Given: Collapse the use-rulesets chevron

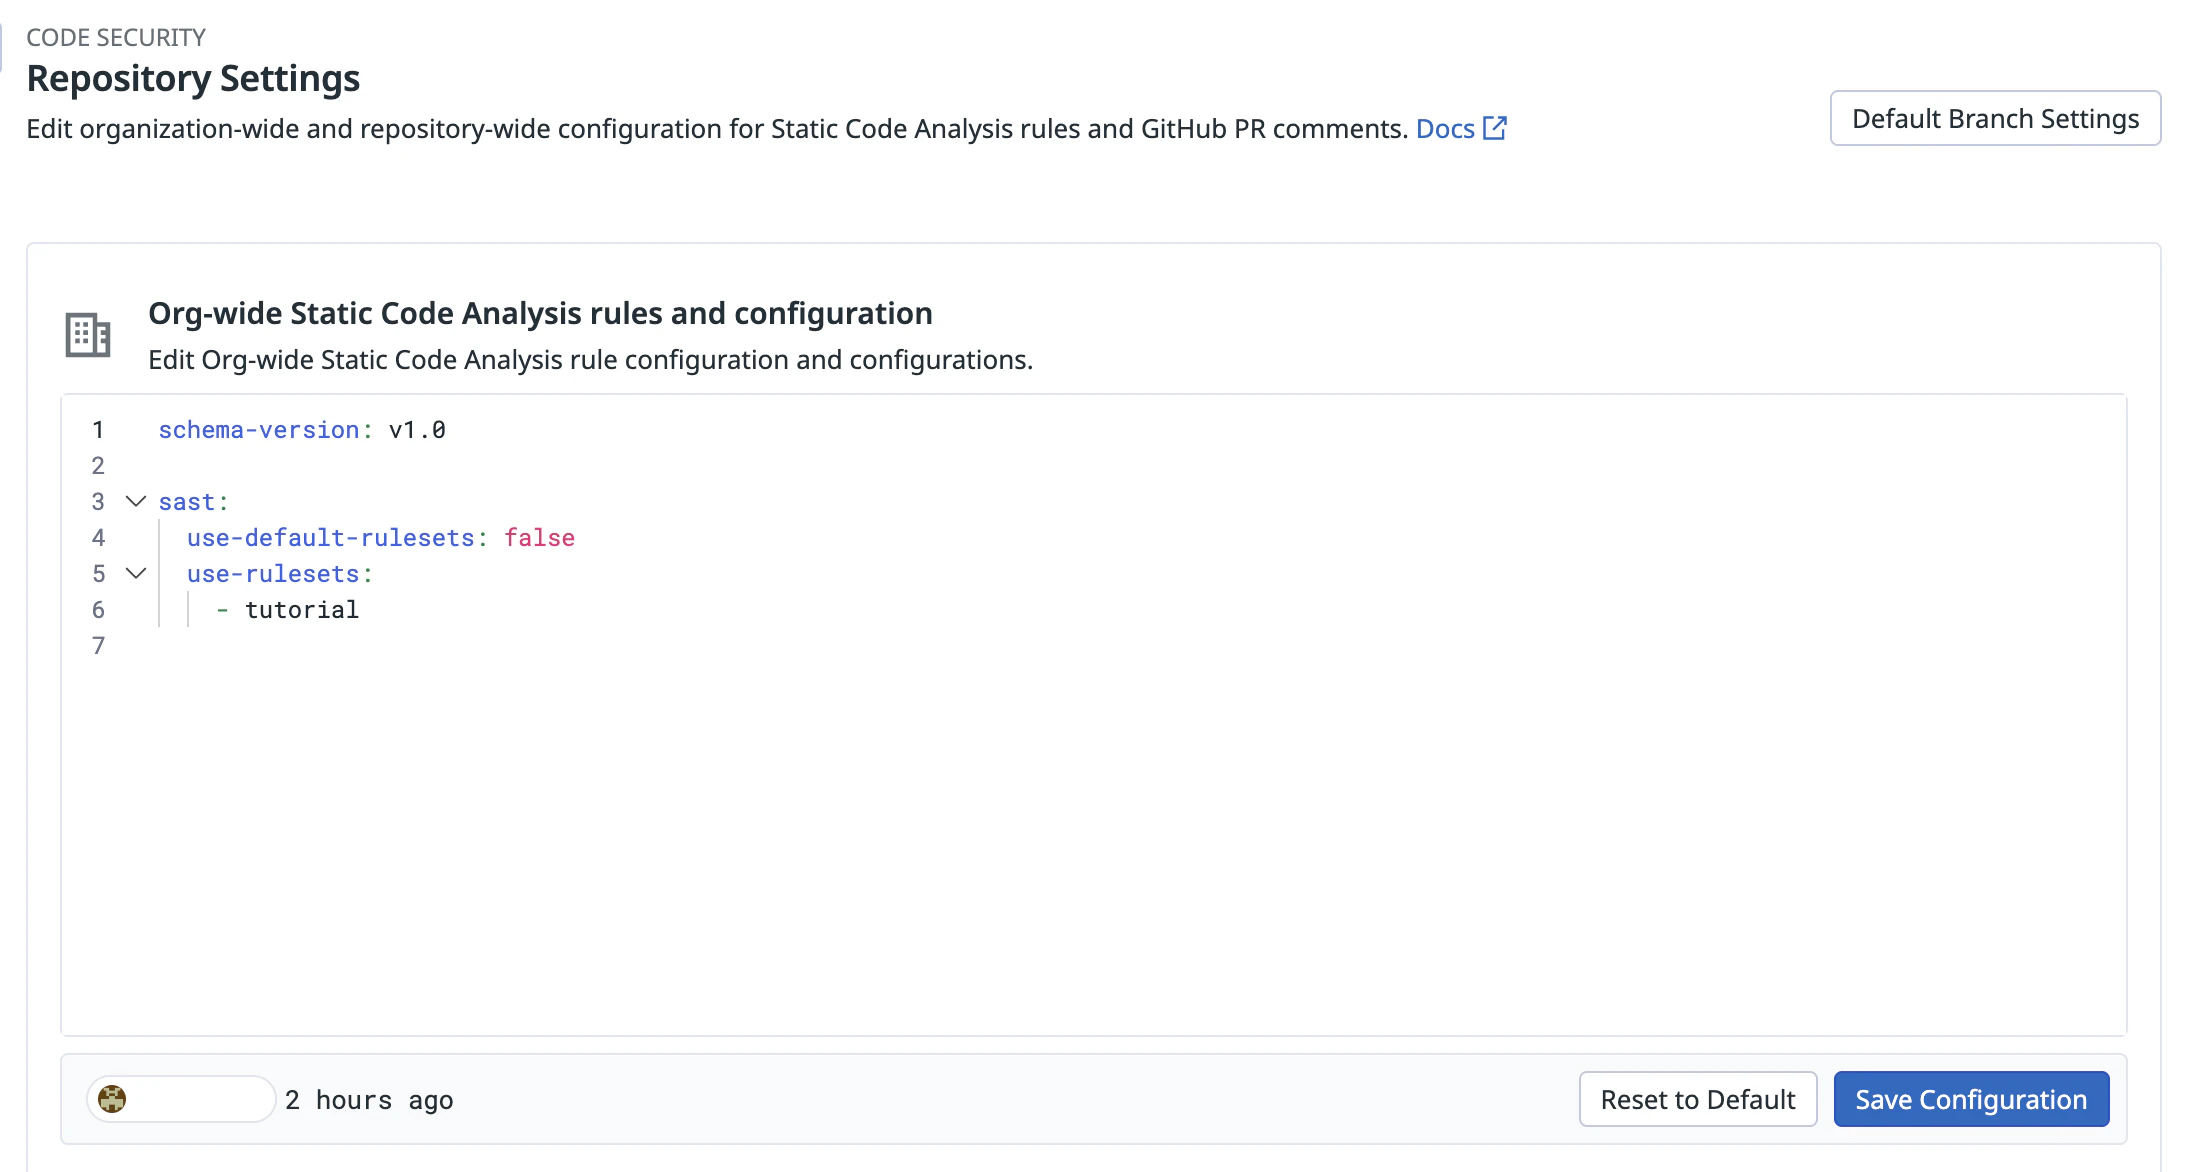Looking at the screenshot, I should pos(136,573).
